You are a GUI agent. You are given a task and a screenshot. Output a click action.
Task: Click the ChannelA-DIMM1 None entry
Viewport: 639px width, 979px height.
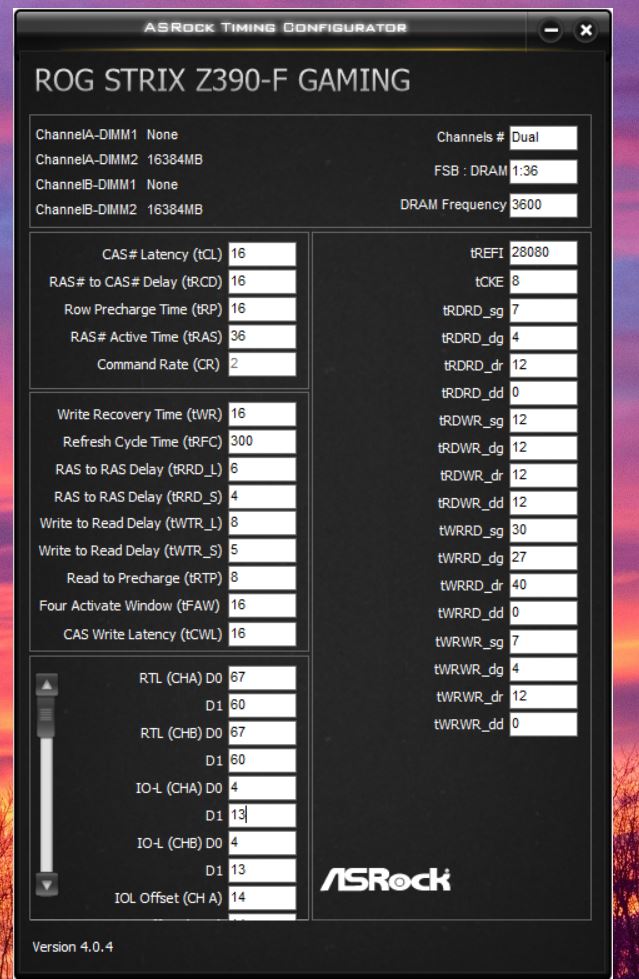coord(107,135)
